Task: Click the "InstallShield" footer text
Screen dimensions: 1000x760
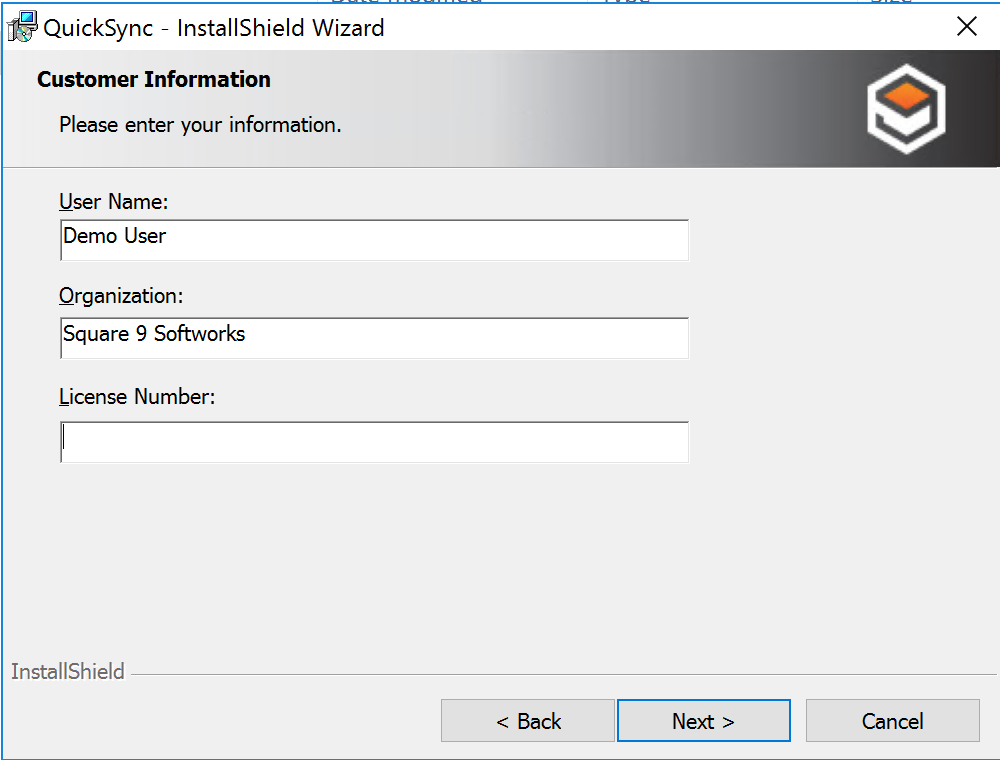Action: pyautogui.click(x=68, y=671)
